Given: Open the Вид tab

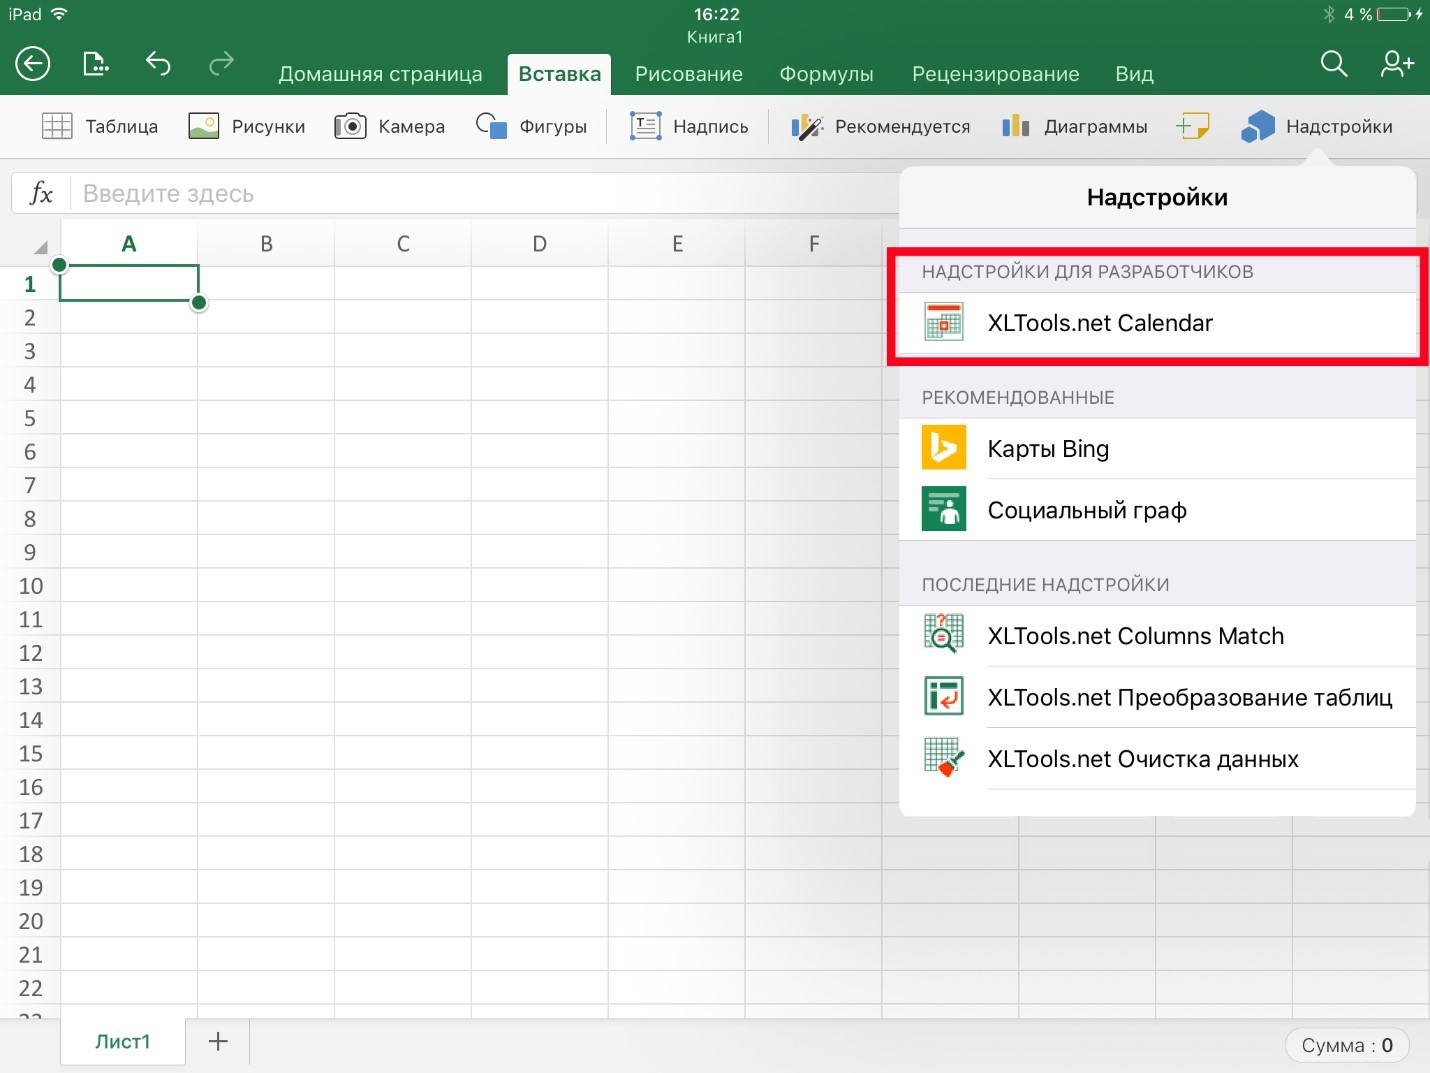Looking at the screenshot, I should coord(1134,74).
